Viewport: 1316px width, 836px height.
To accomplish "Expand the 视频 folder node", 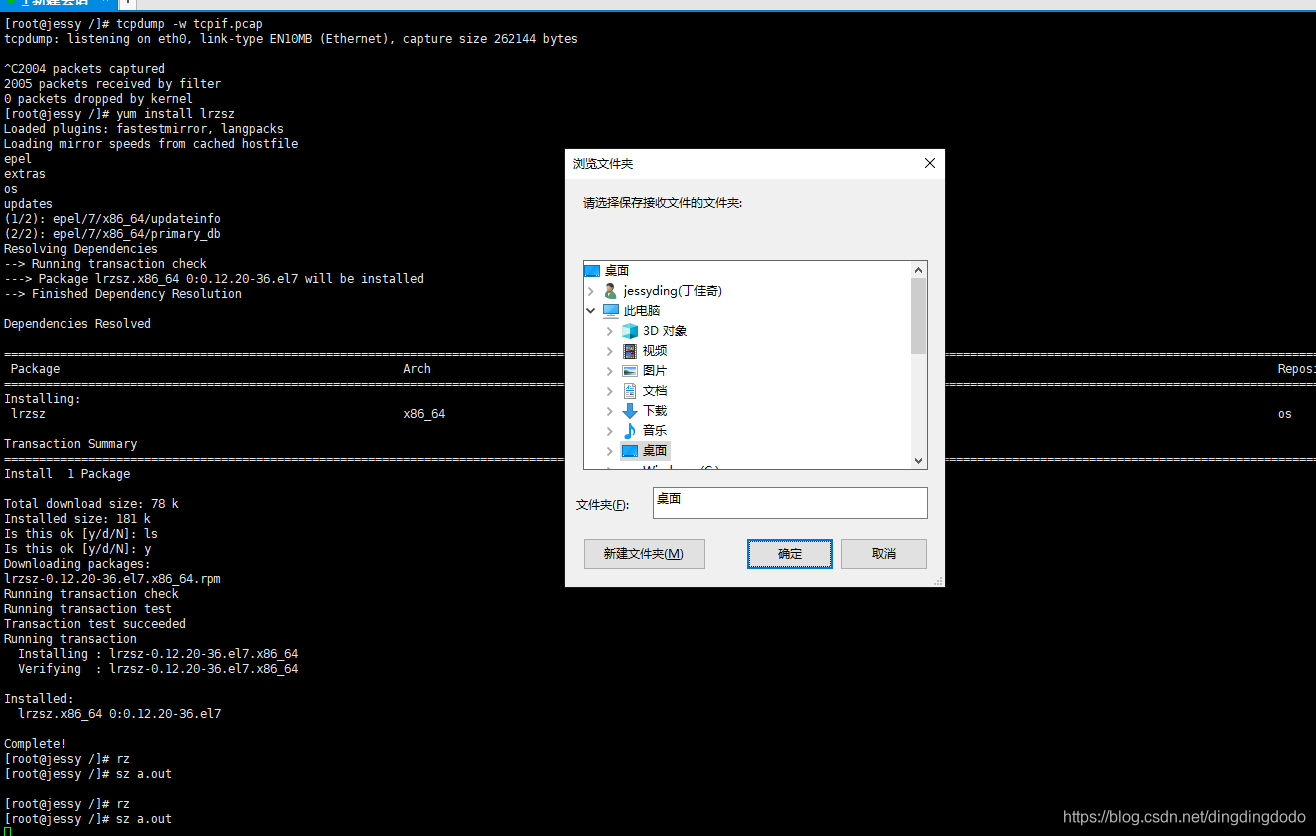I will pyautogui.click(x=610, y=351).
